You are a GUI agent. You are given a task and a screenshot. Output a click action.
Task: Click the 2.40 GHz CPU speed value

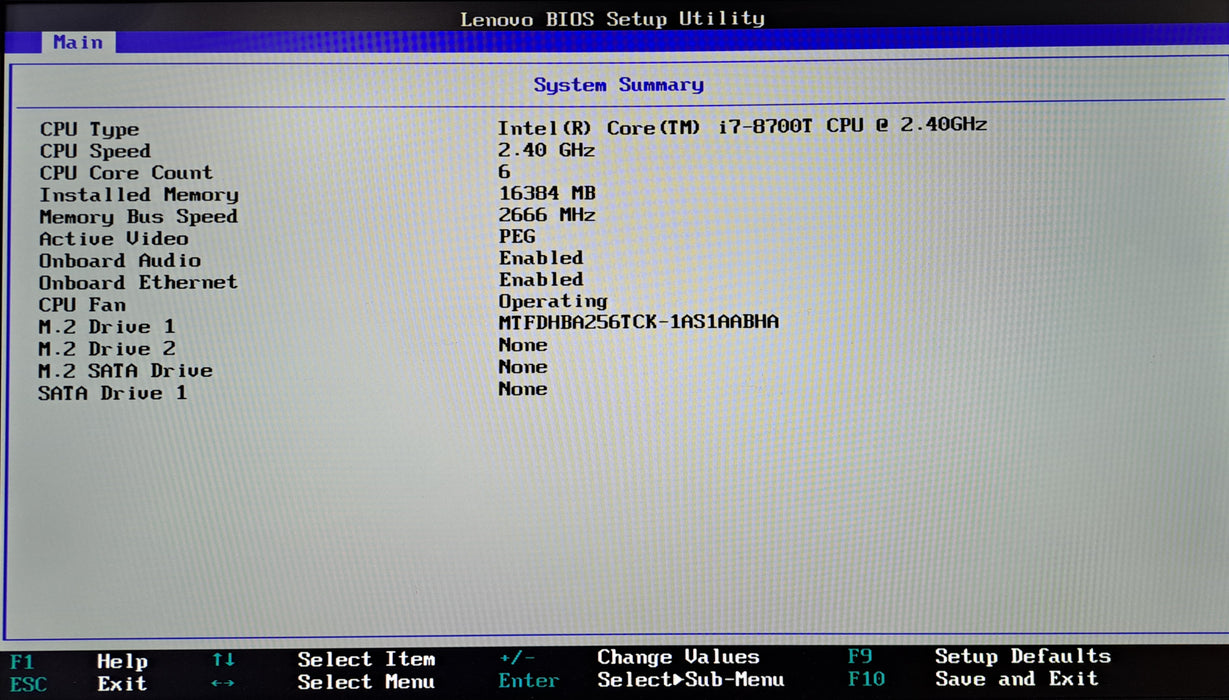point(546,150)
